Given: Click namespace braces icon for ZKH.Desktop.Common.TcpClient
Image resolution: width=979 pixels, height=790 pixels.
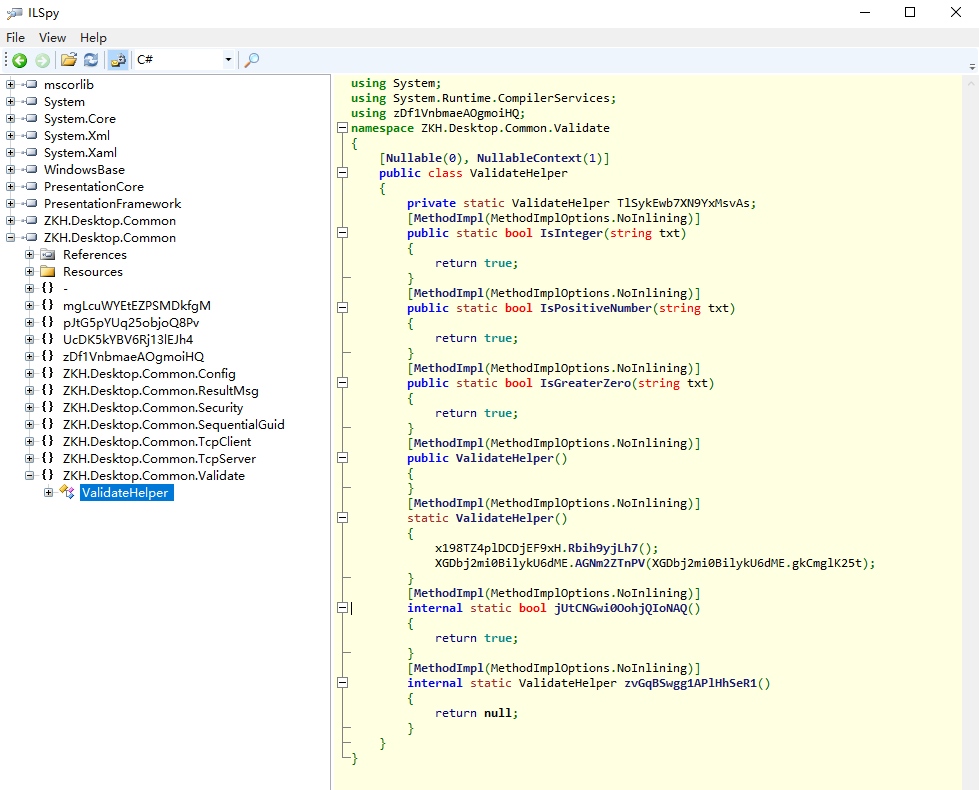Looking at the screenshot, I should 47,441.
